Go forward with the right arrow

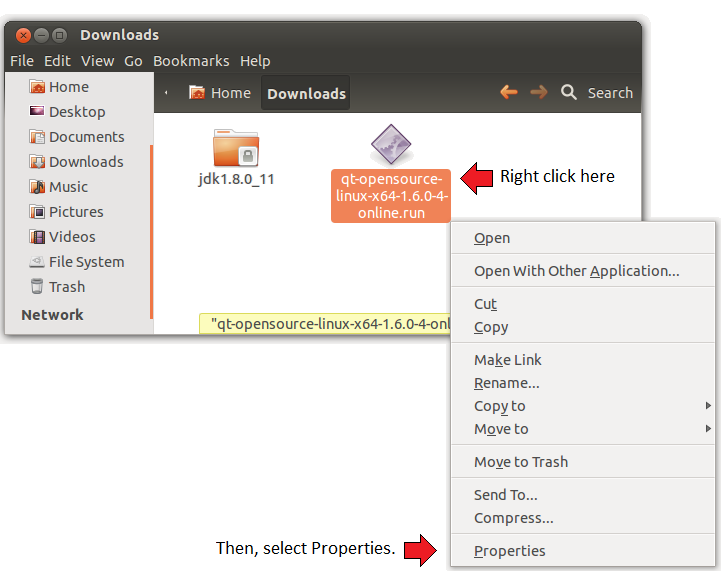coord(538,92)
